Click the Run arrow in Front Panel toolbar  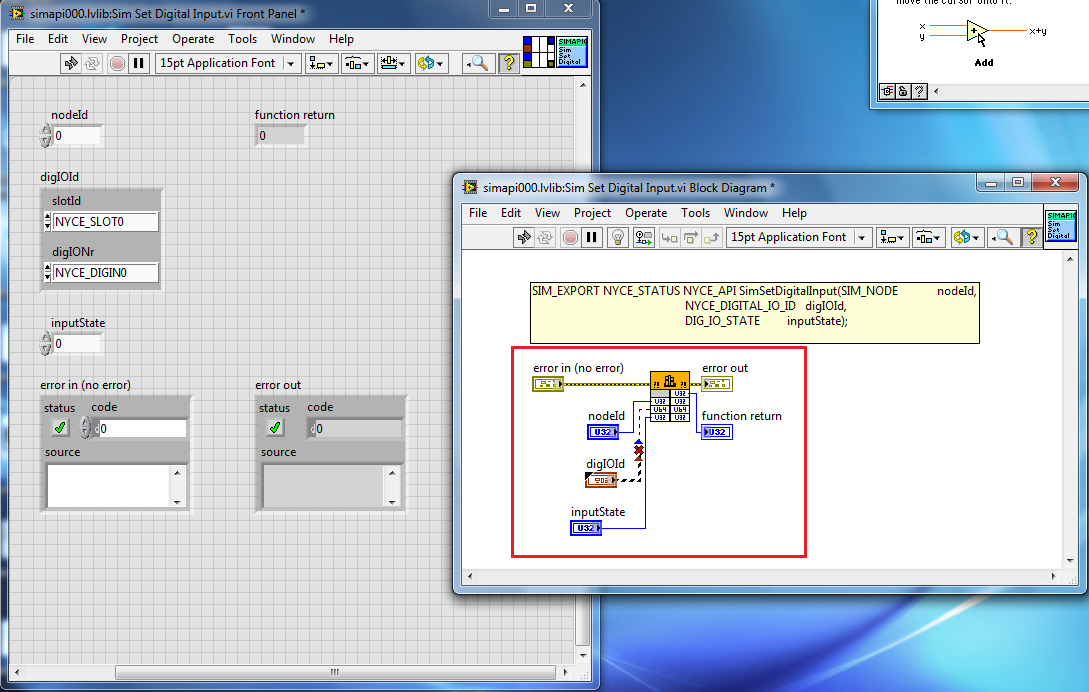71,63
